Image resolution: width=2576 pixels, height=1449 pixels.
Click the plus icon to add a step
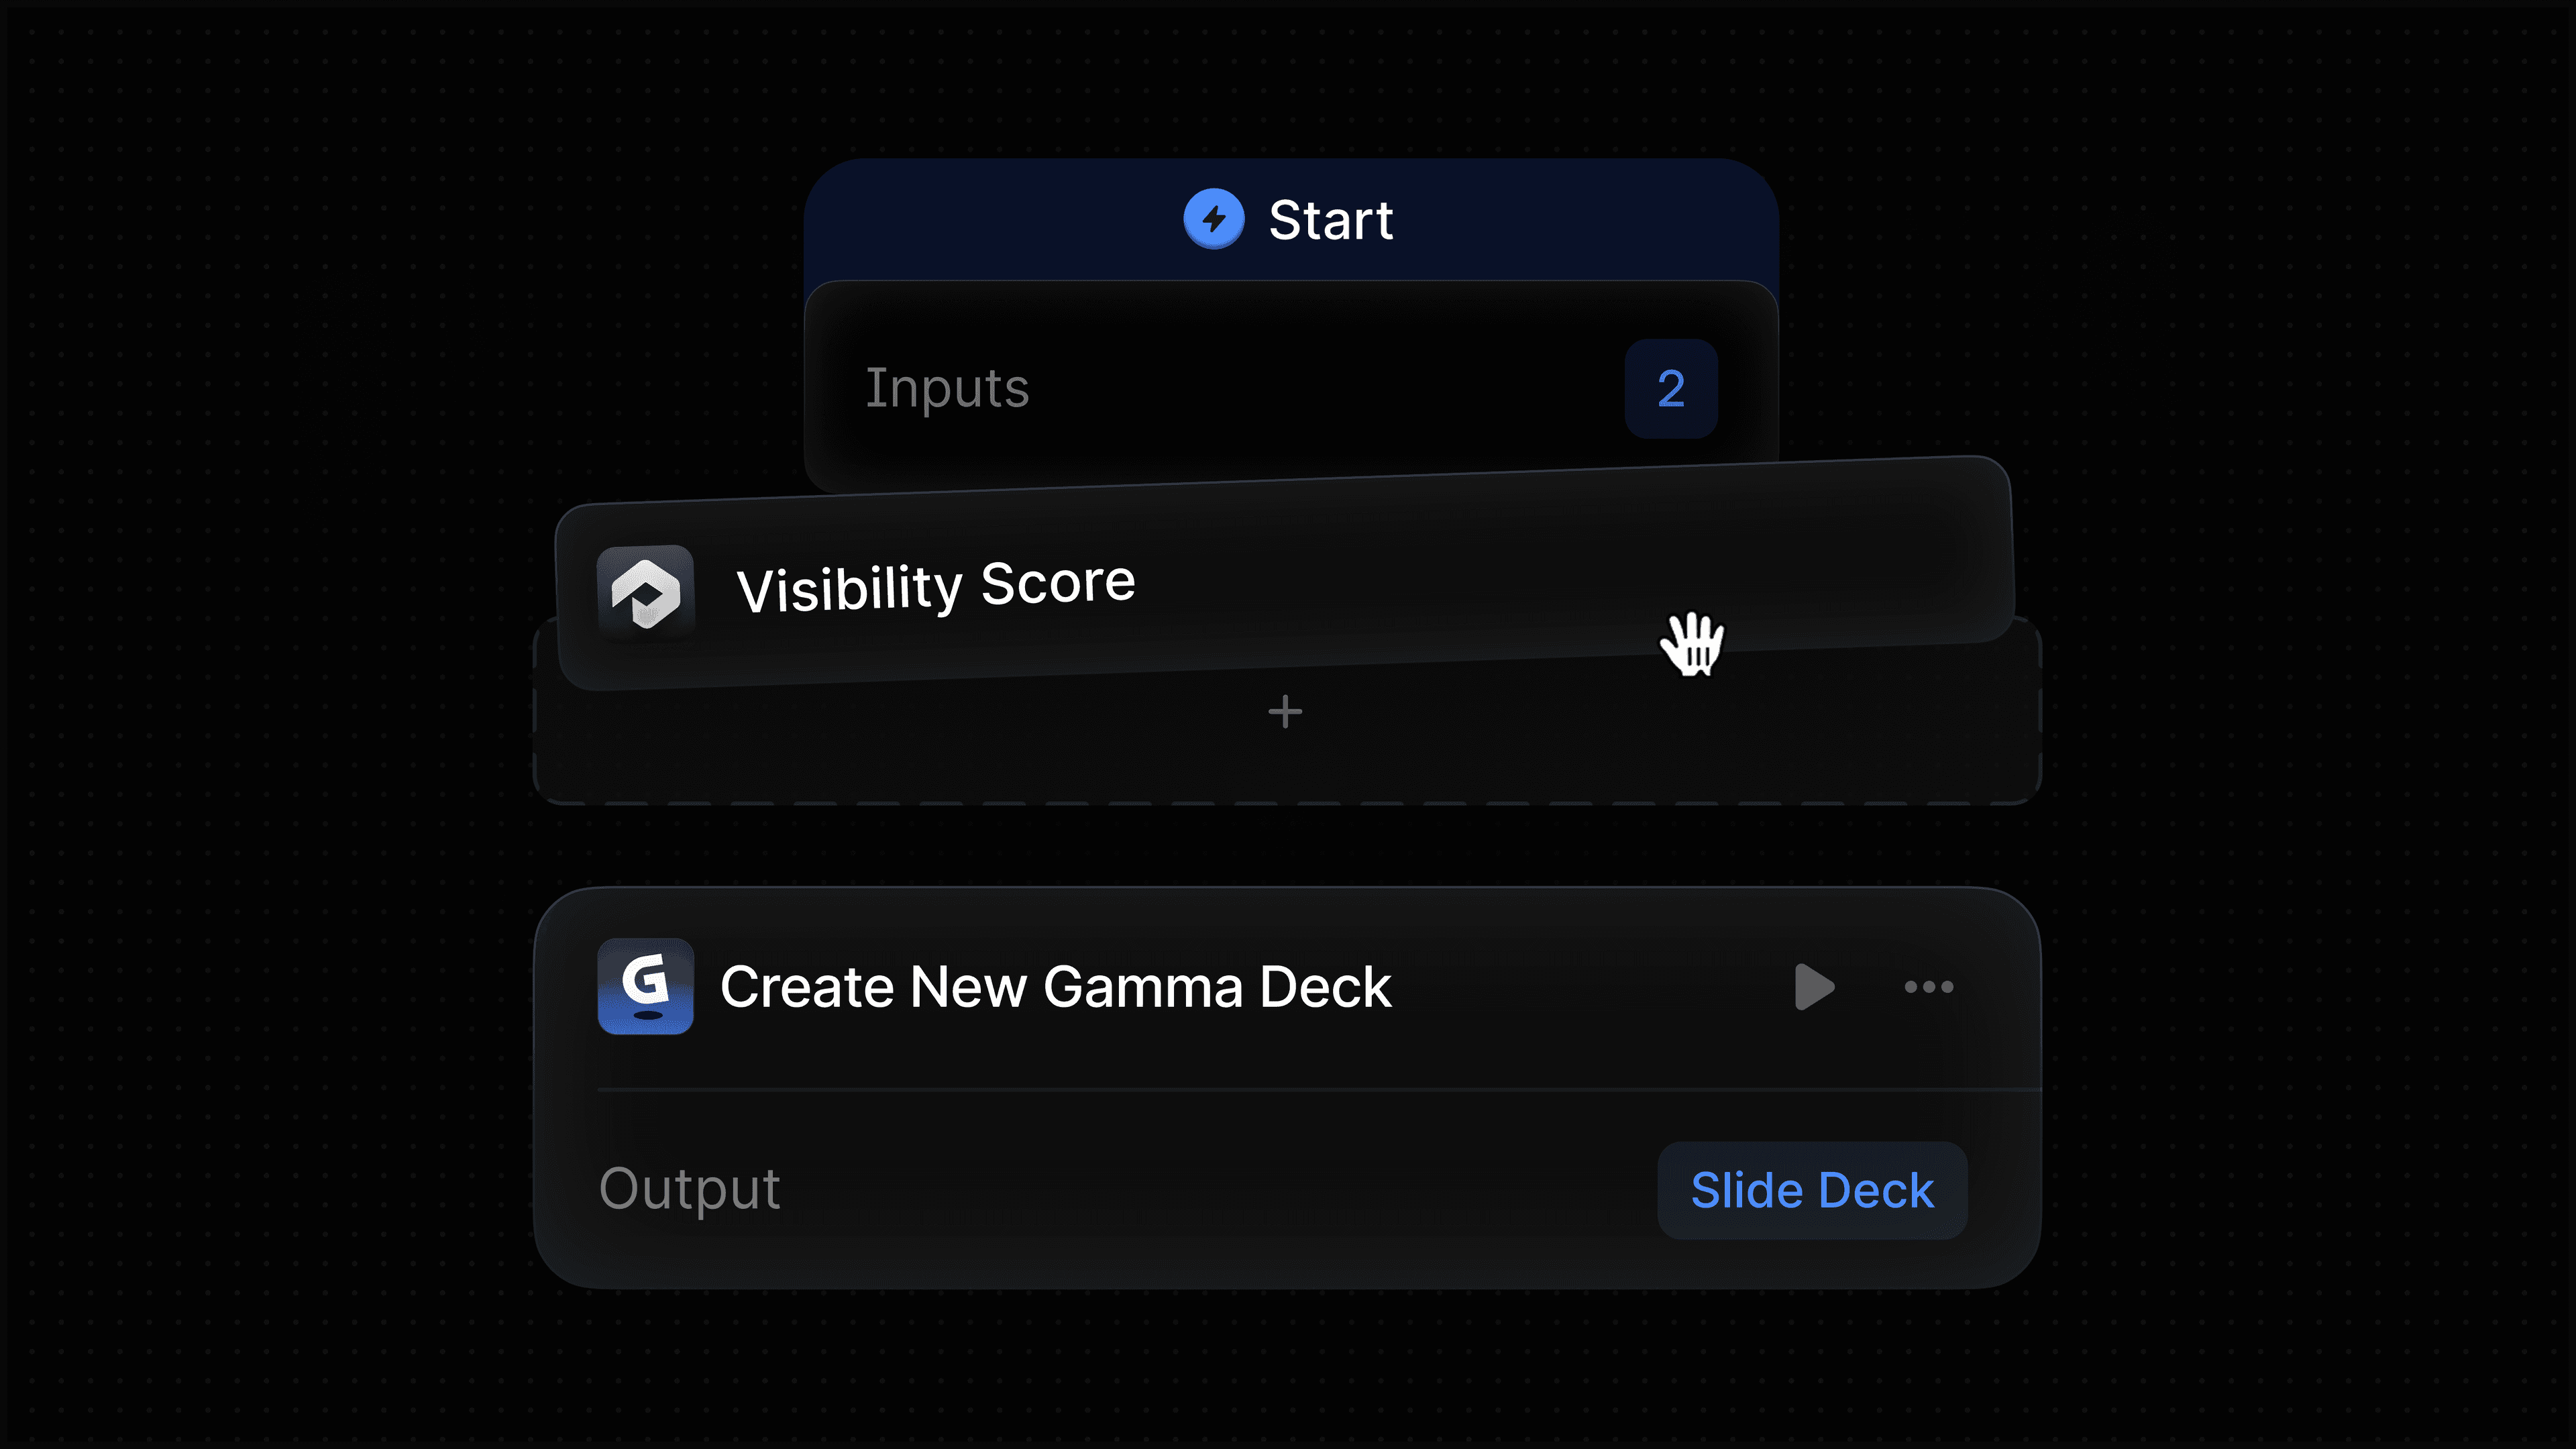(x=1286, y=712)
